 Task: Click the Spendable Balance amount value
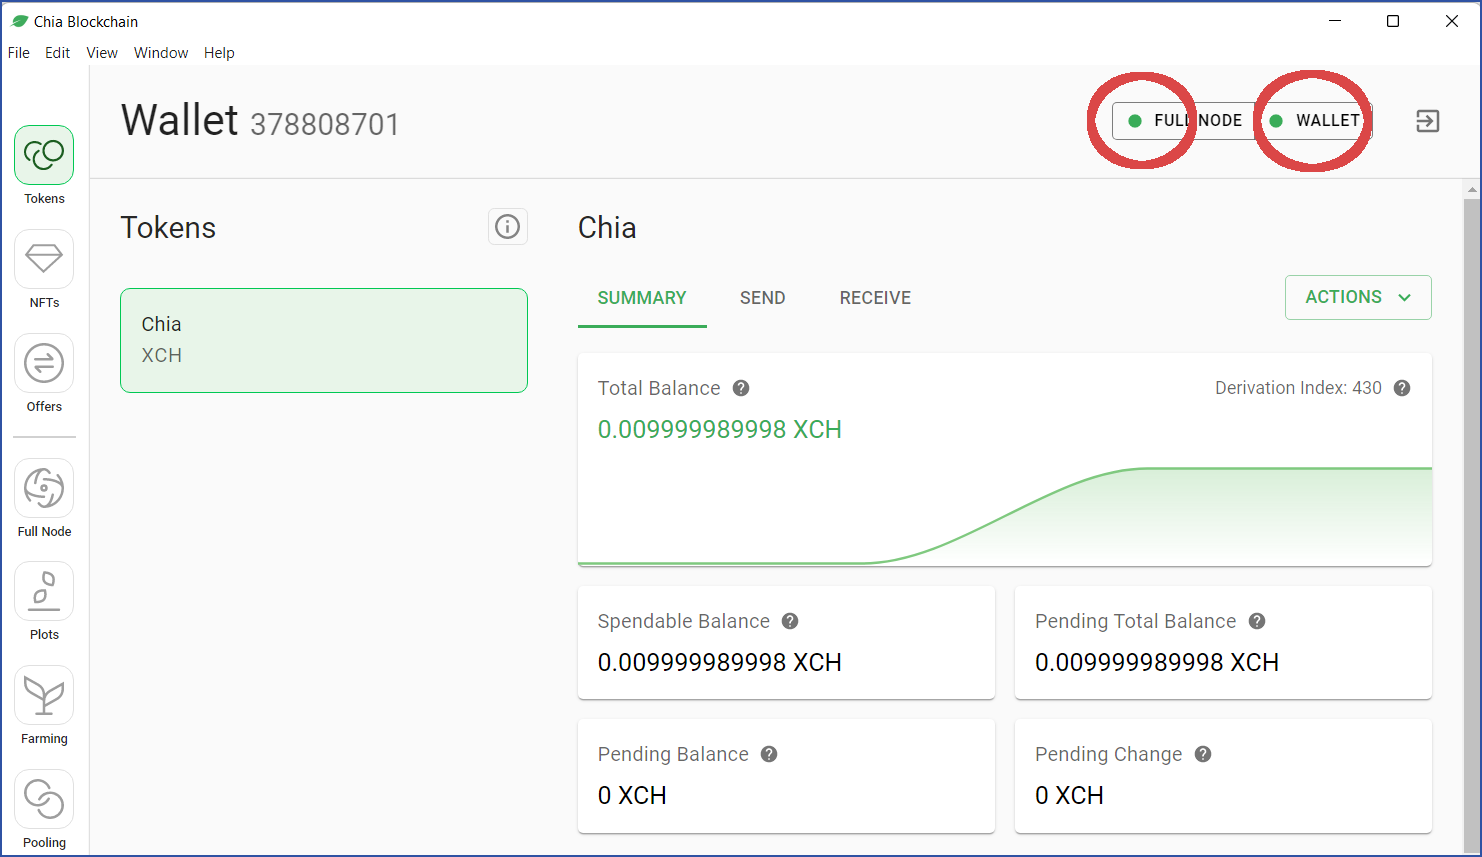(720, 662)
